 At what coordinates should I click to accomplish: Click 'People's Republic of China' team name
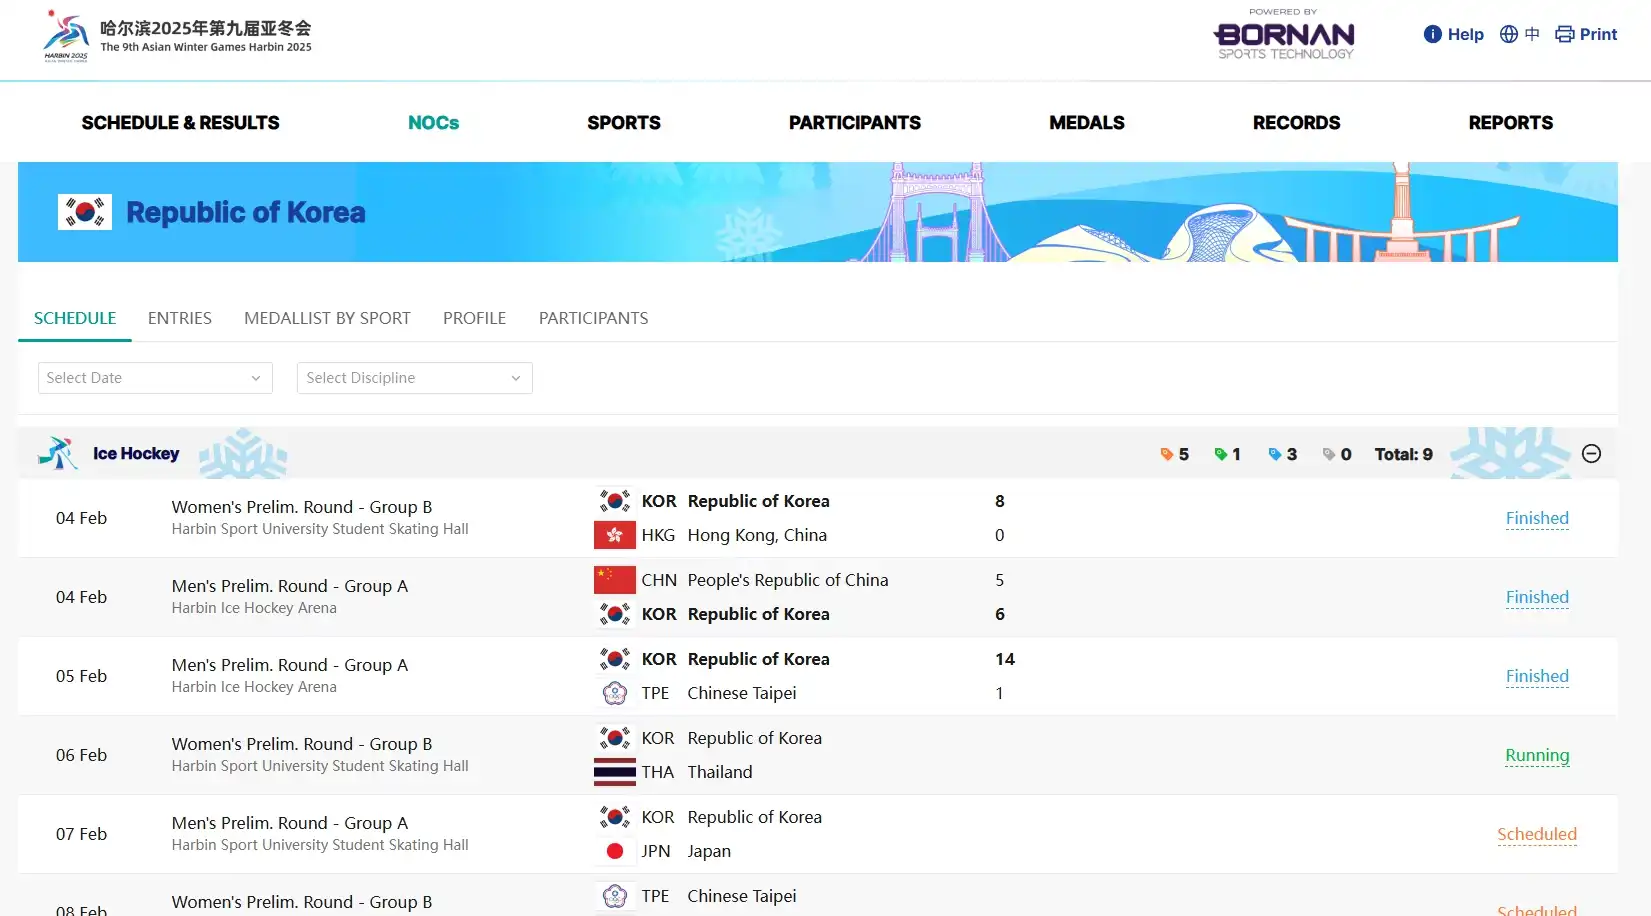(788, 580)
